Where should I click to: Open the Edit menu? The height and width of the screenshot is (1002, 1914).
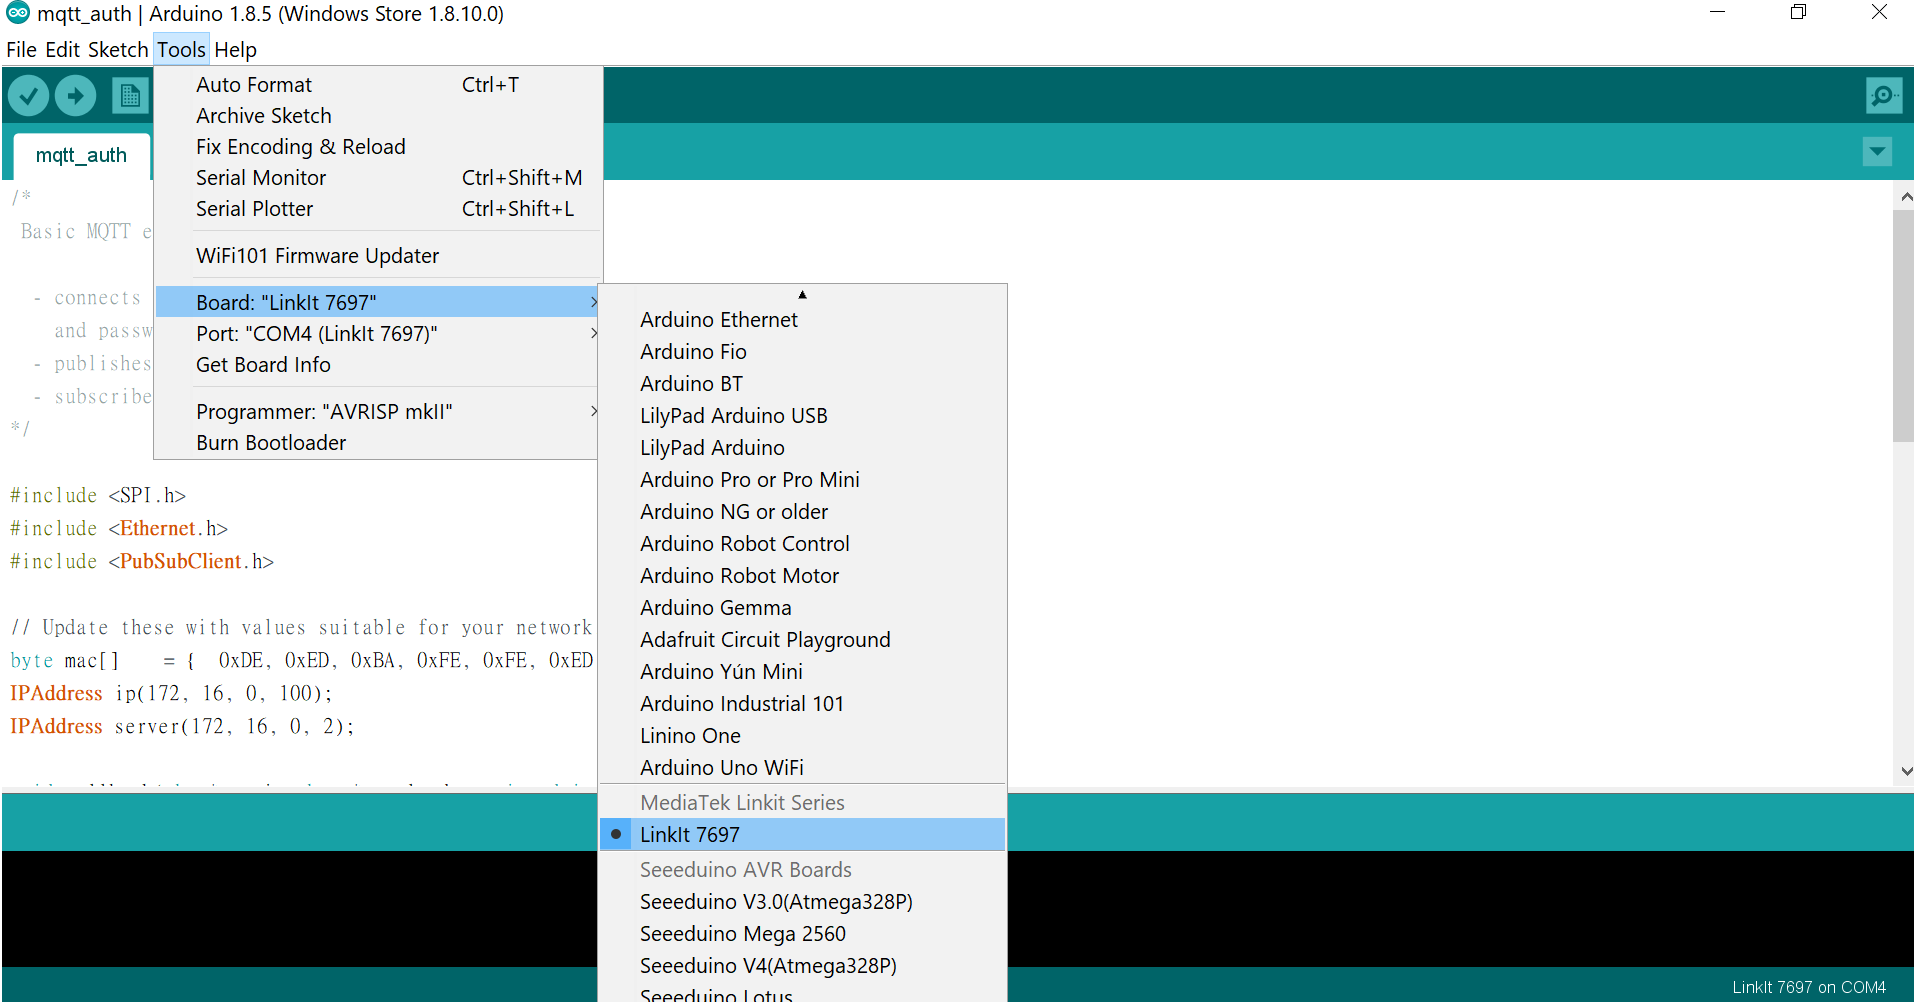(x=62, y=50)
